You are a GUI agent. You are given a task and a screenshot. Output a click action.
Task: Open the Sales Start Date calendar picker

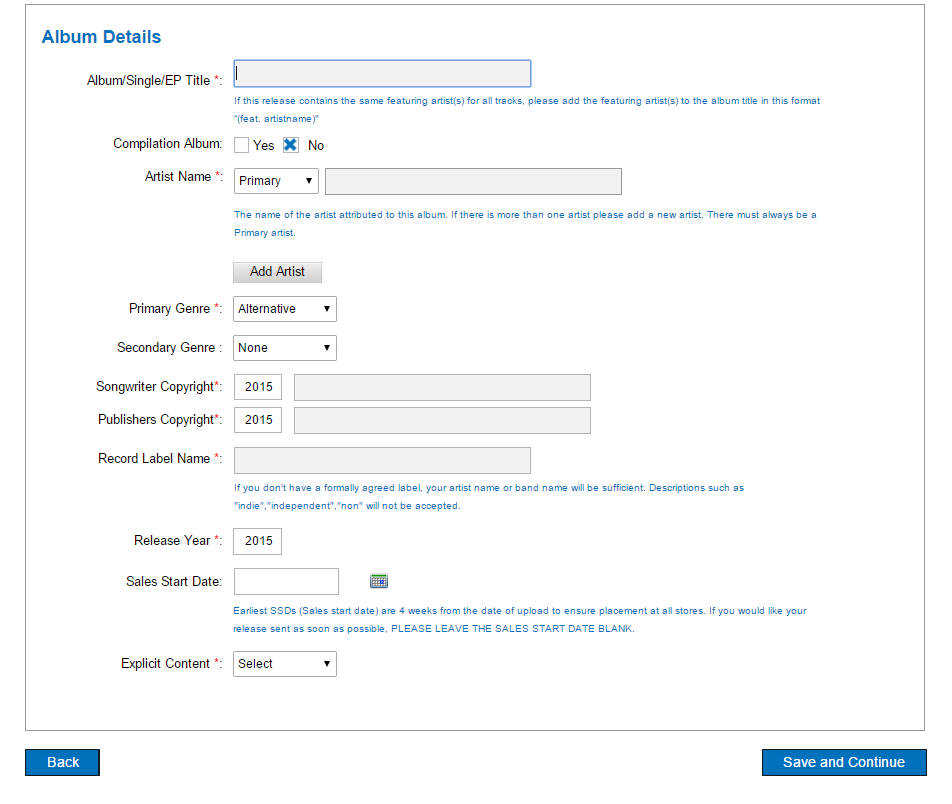click(378, 581)
